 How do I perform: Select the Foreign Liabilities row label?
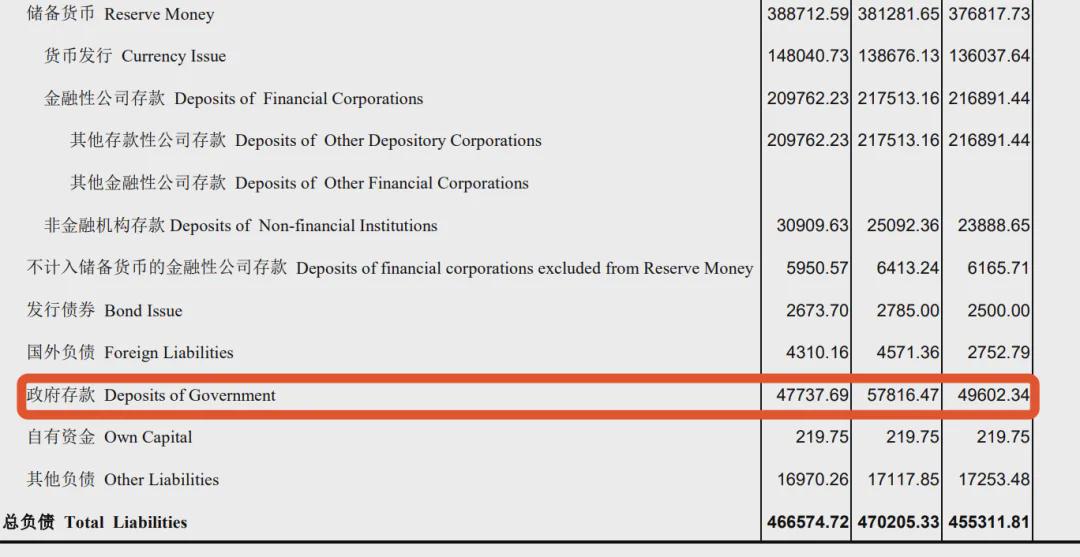(x=130, y=353)
